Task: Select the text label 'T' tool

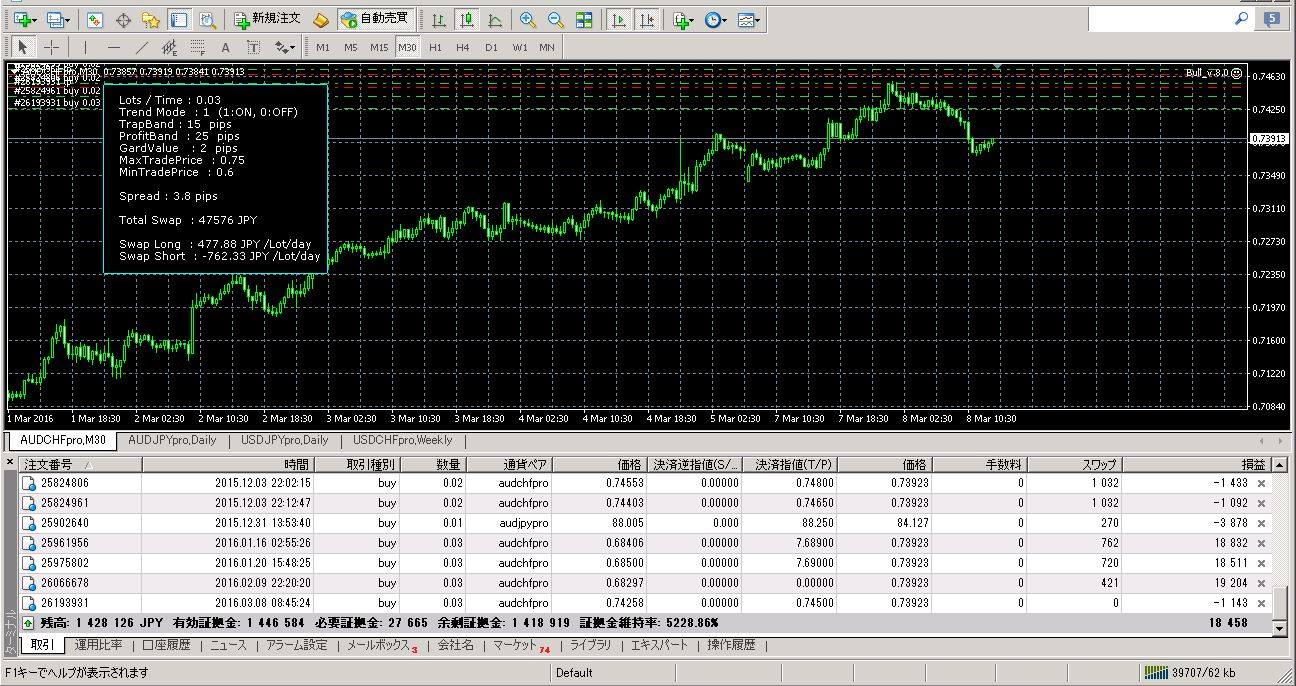Action: tap(253, 47)
